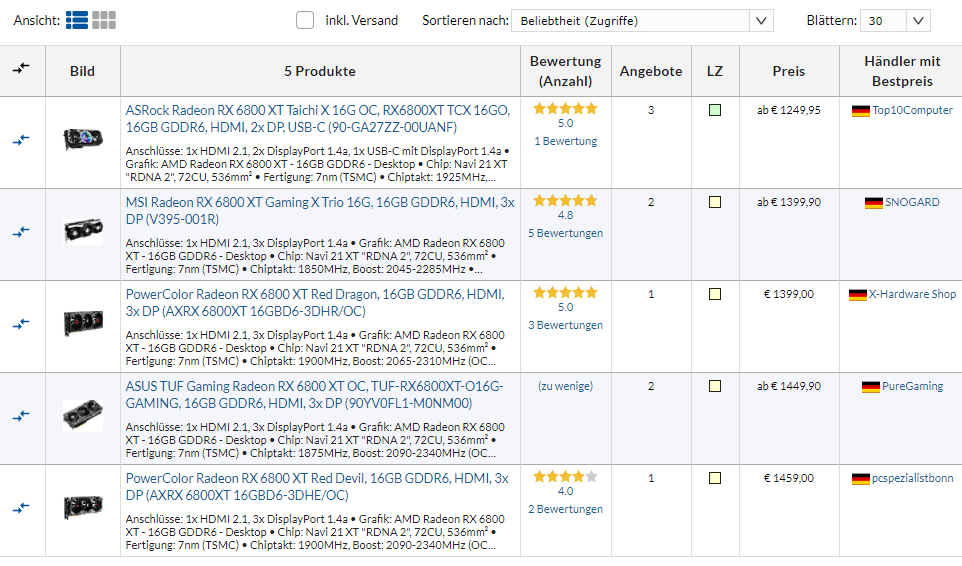Click German flag next to Top10Computer

click(861, 111)
